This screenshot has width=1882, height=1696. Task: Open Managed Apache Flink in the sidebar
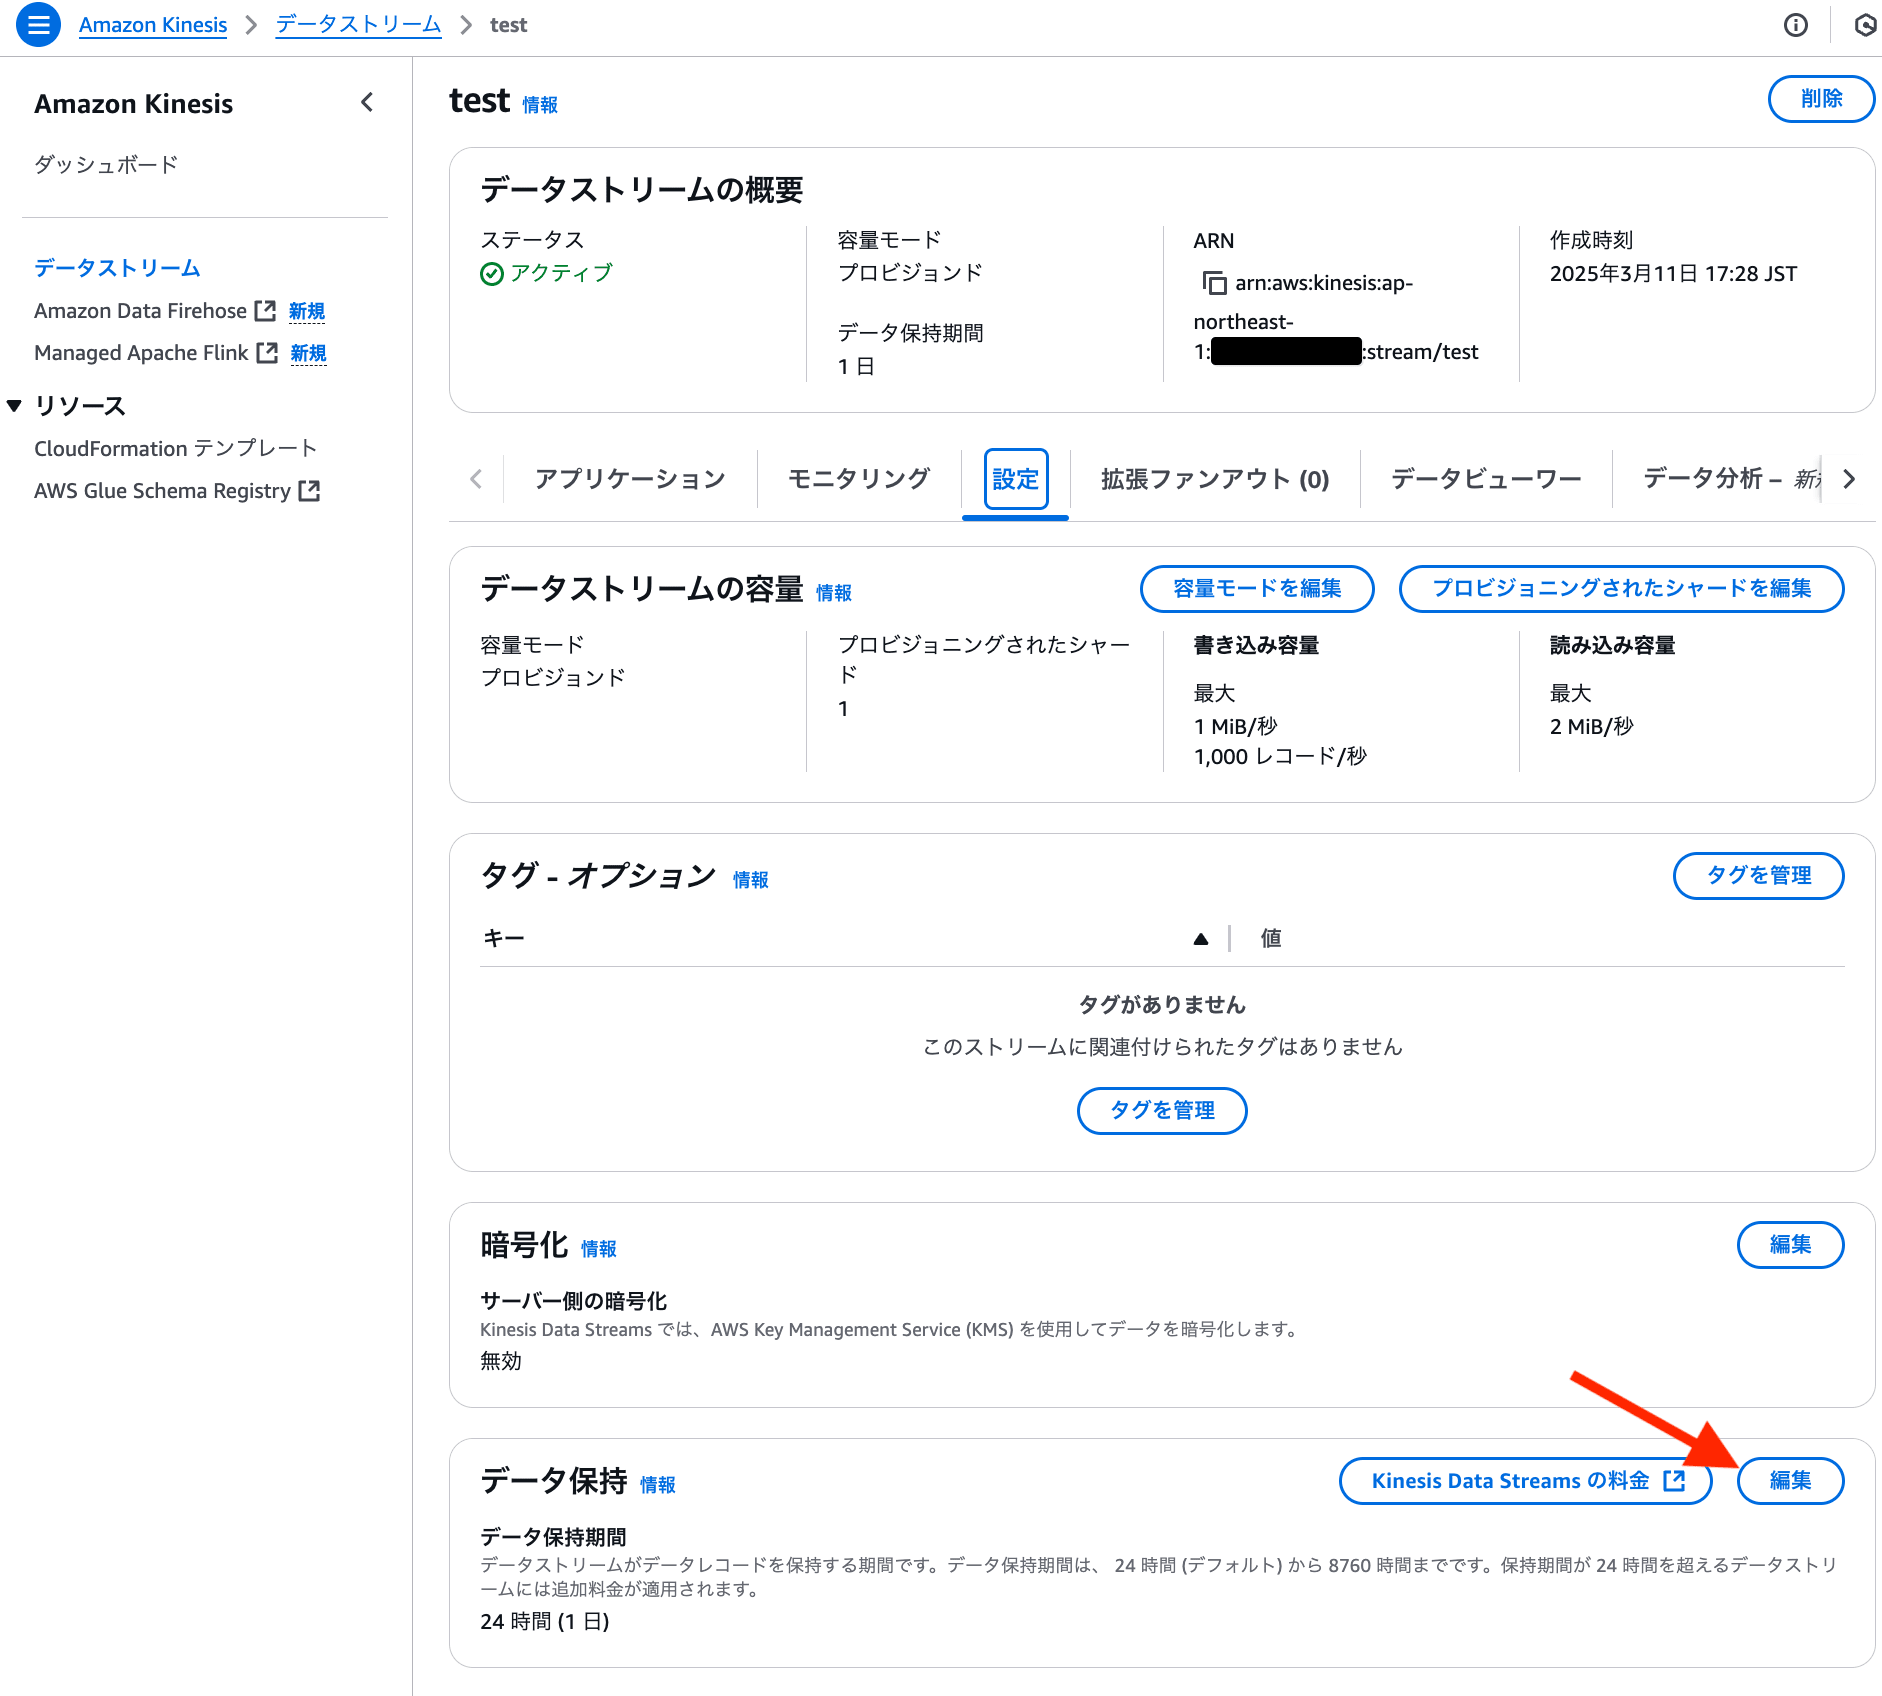(141, 353)
